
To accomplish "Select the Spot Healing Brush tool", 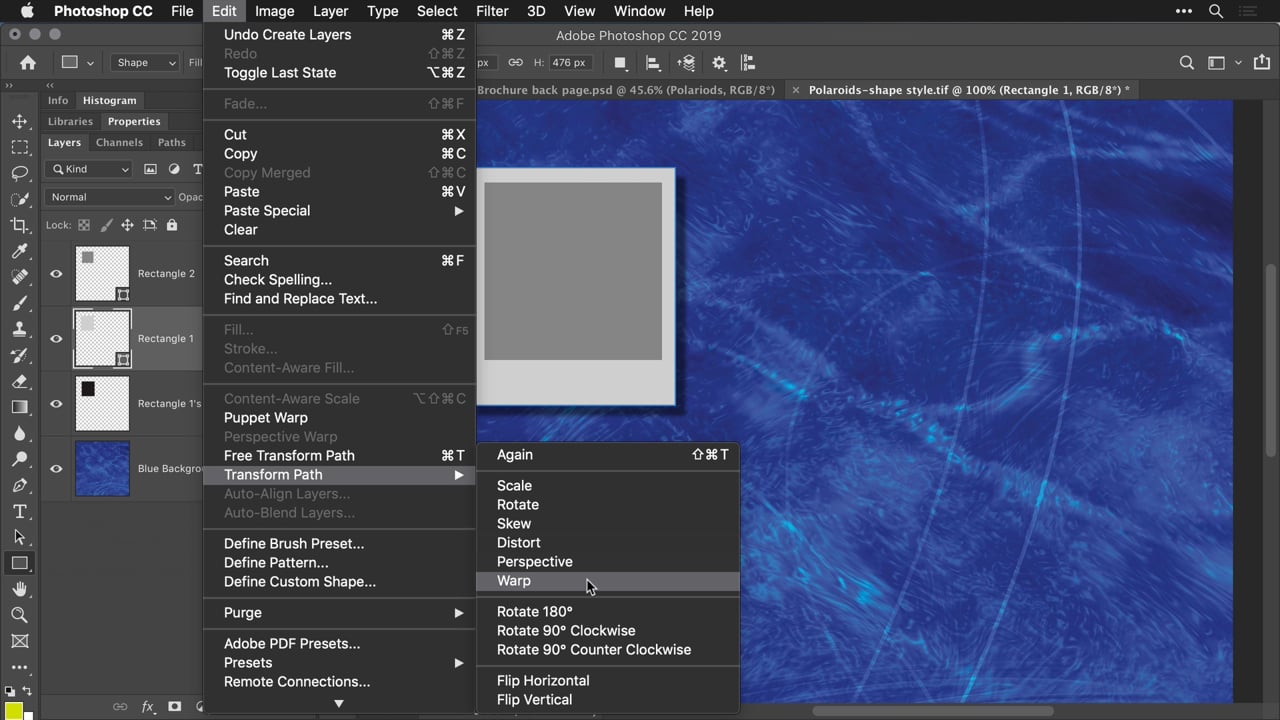I will (19, 277).
